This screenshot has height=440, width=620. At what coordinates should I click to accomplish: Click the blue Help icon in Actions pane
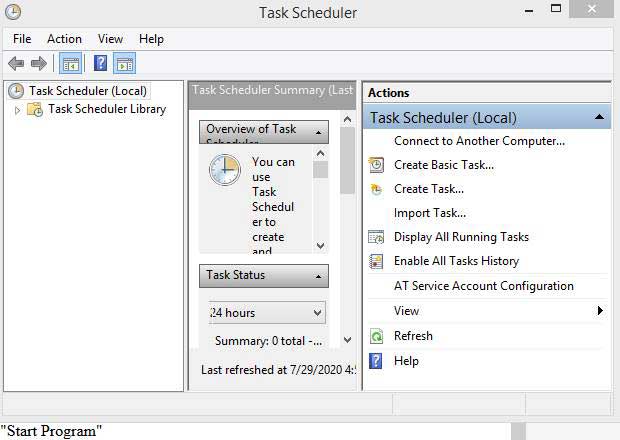tap(376, 361)
